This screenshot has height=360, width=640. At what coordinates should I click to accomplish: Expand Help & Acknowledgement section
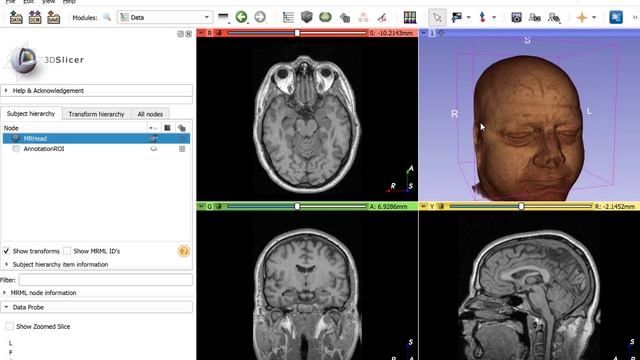(x=97, y=91)
